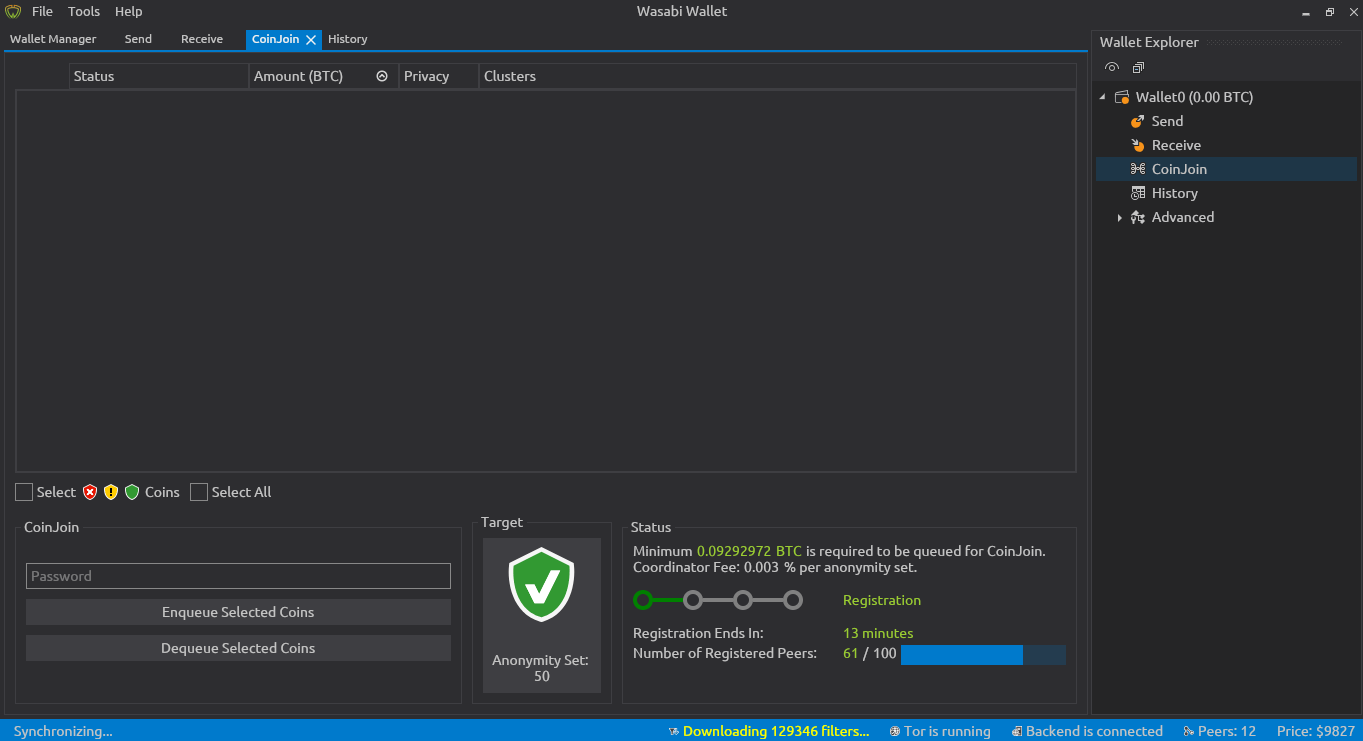The height and width of the screenshot is (741, 1363).
Task: Click the registered peers progress bar
Action: point(983,655)
